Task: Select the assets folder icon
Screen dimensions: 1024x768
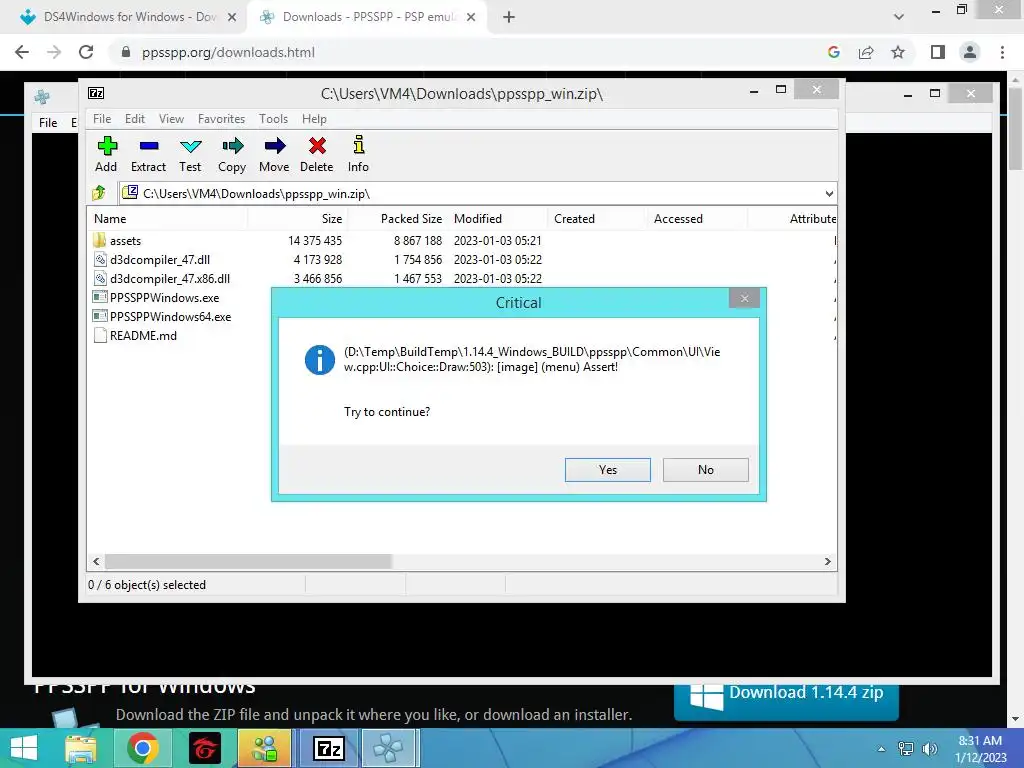Action: pyautogui.click(x=99, y=240)
